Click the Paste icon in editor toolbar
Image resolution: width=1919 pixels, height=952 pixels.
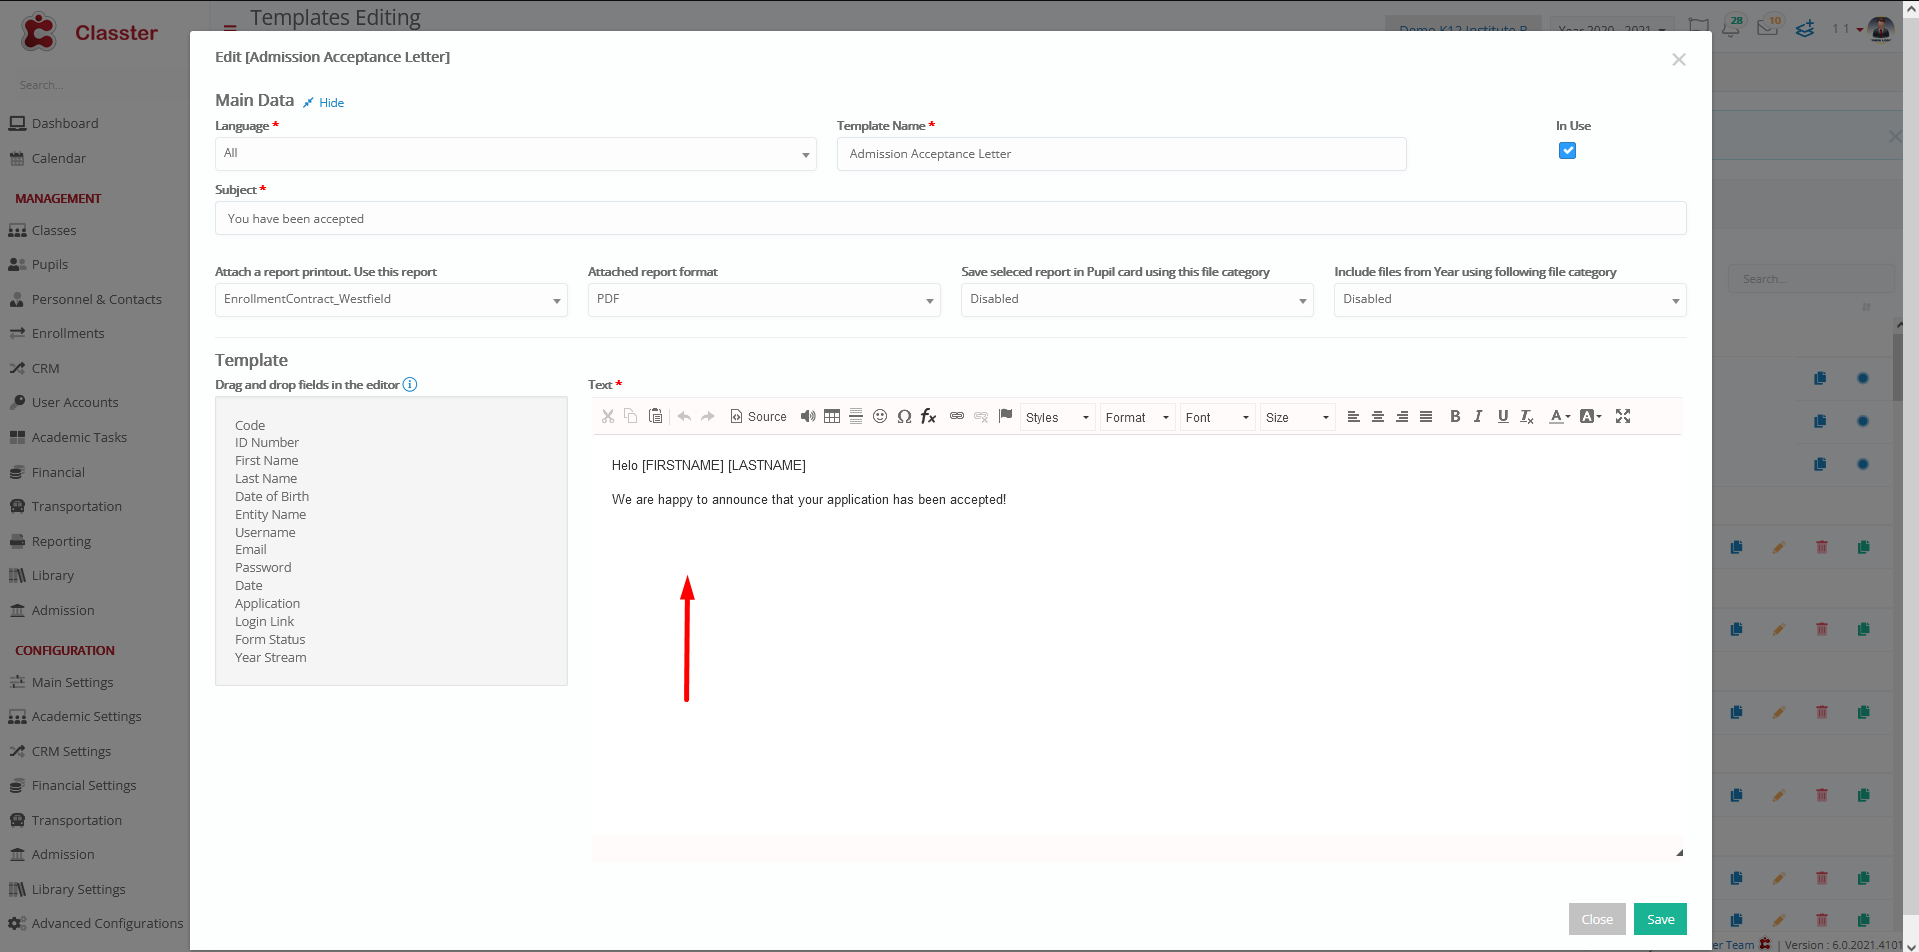[655, 416]
